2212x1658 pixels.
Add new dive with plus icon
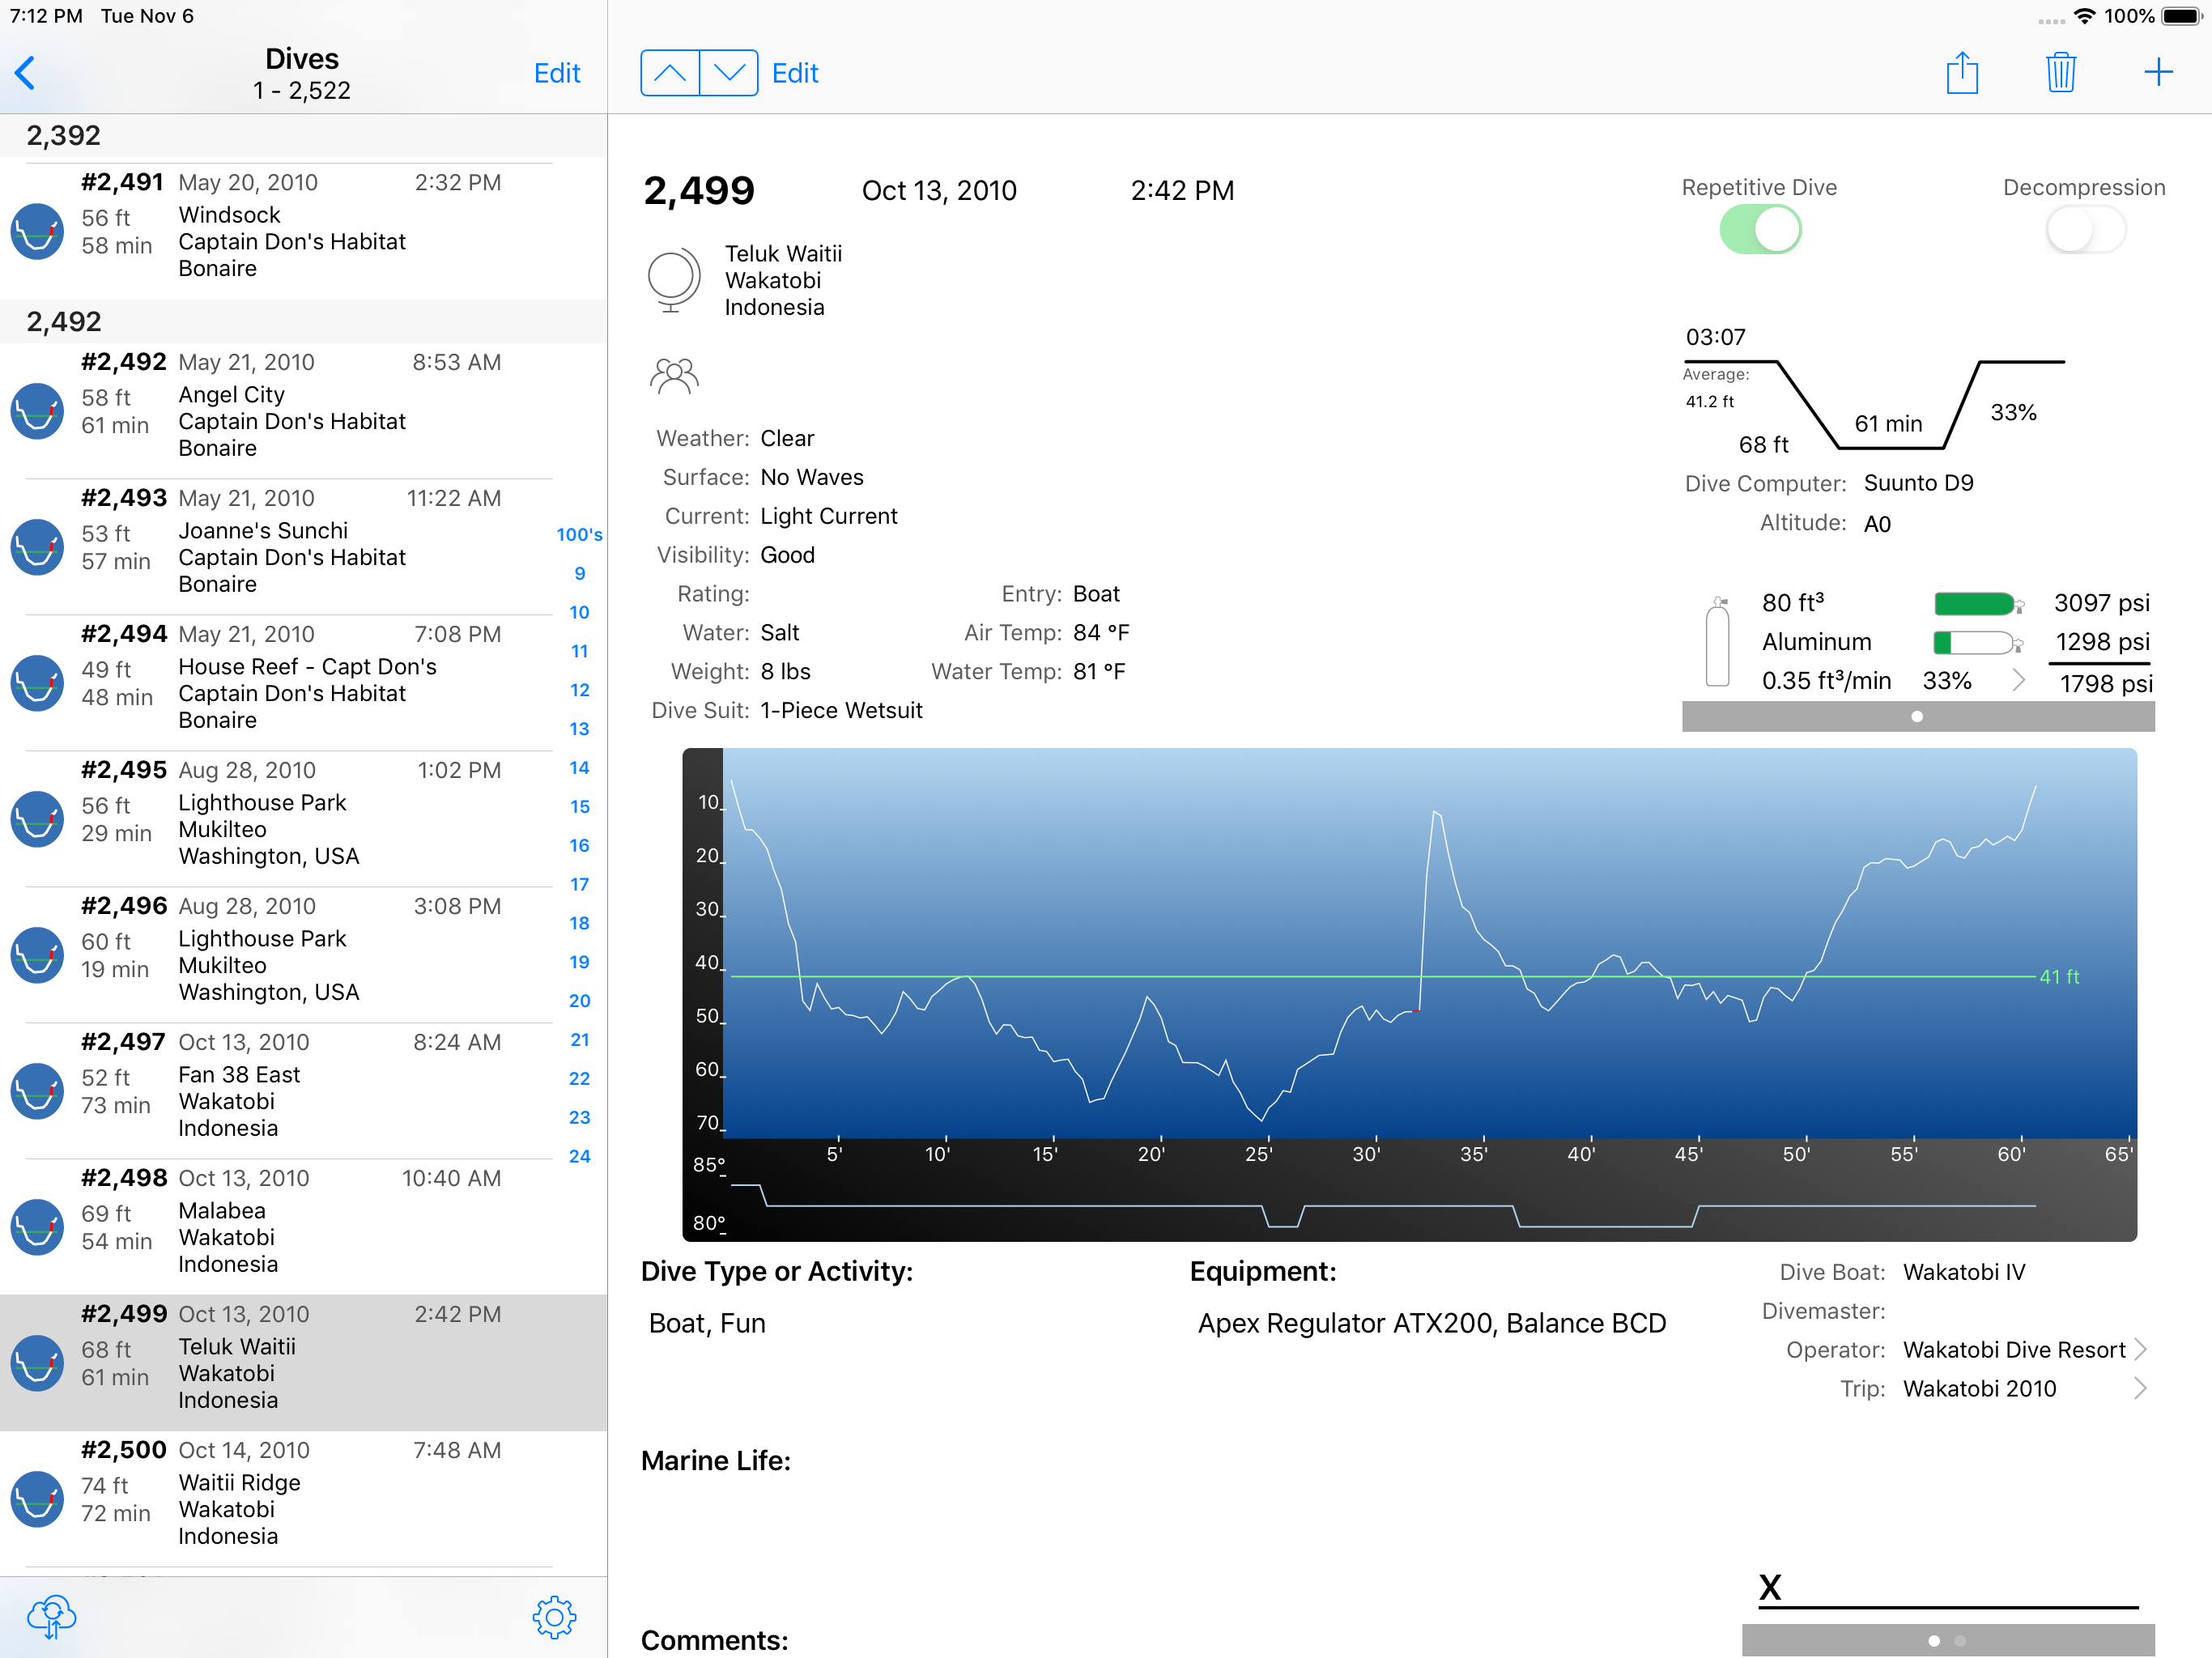[2158, 72]
